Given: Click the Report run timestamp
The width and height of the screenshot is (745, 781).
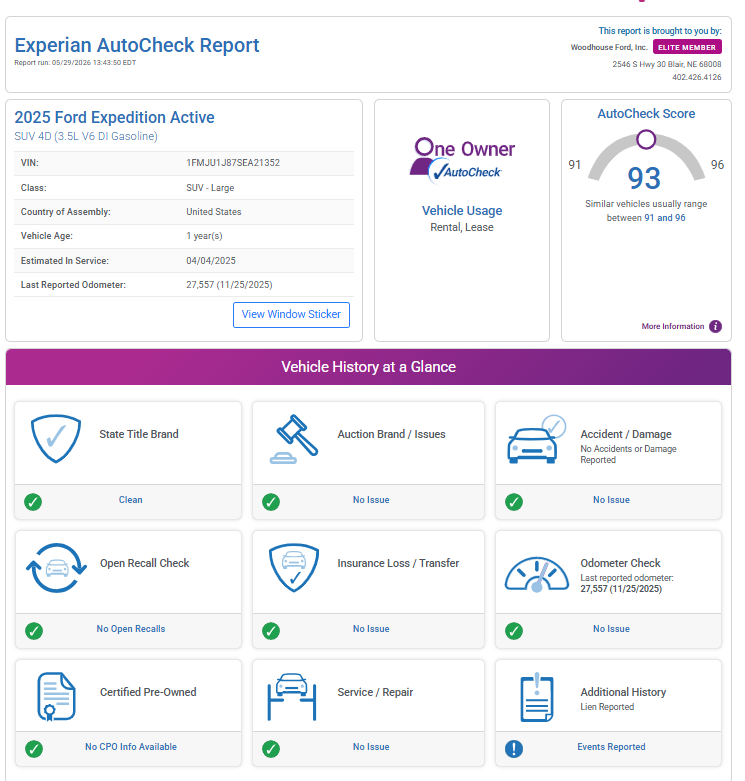Looking at the screenshot, I should click(x=75, y=63).
